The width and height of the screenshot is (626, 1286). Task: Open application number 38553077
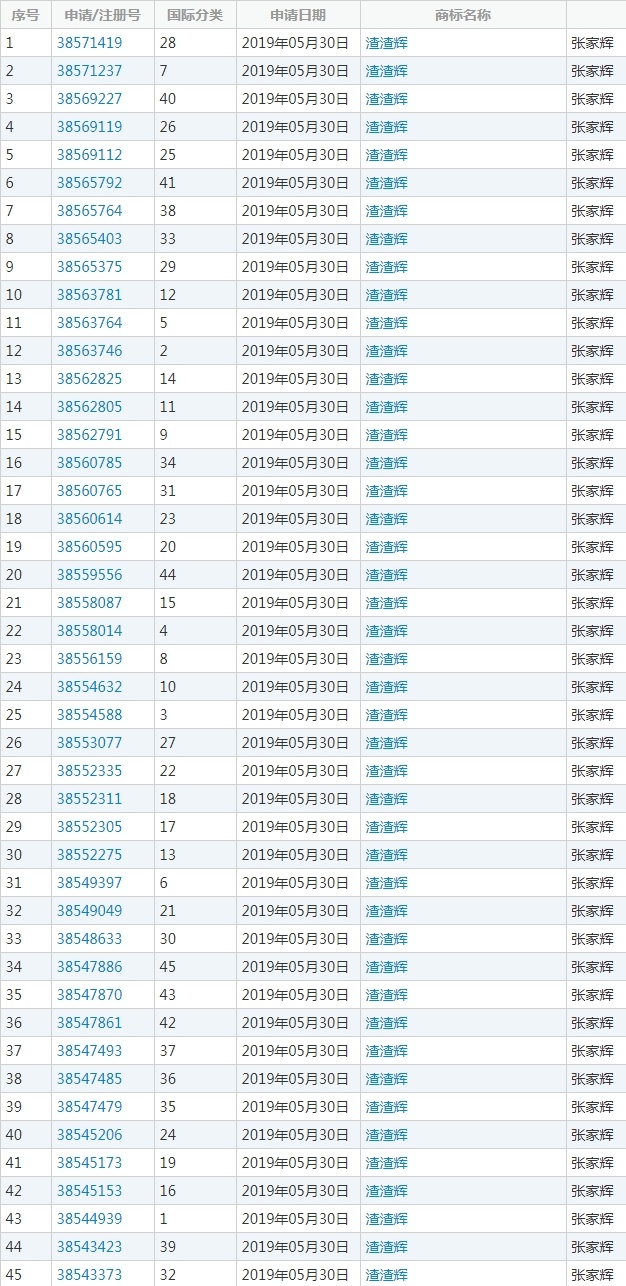click(89, 743)
